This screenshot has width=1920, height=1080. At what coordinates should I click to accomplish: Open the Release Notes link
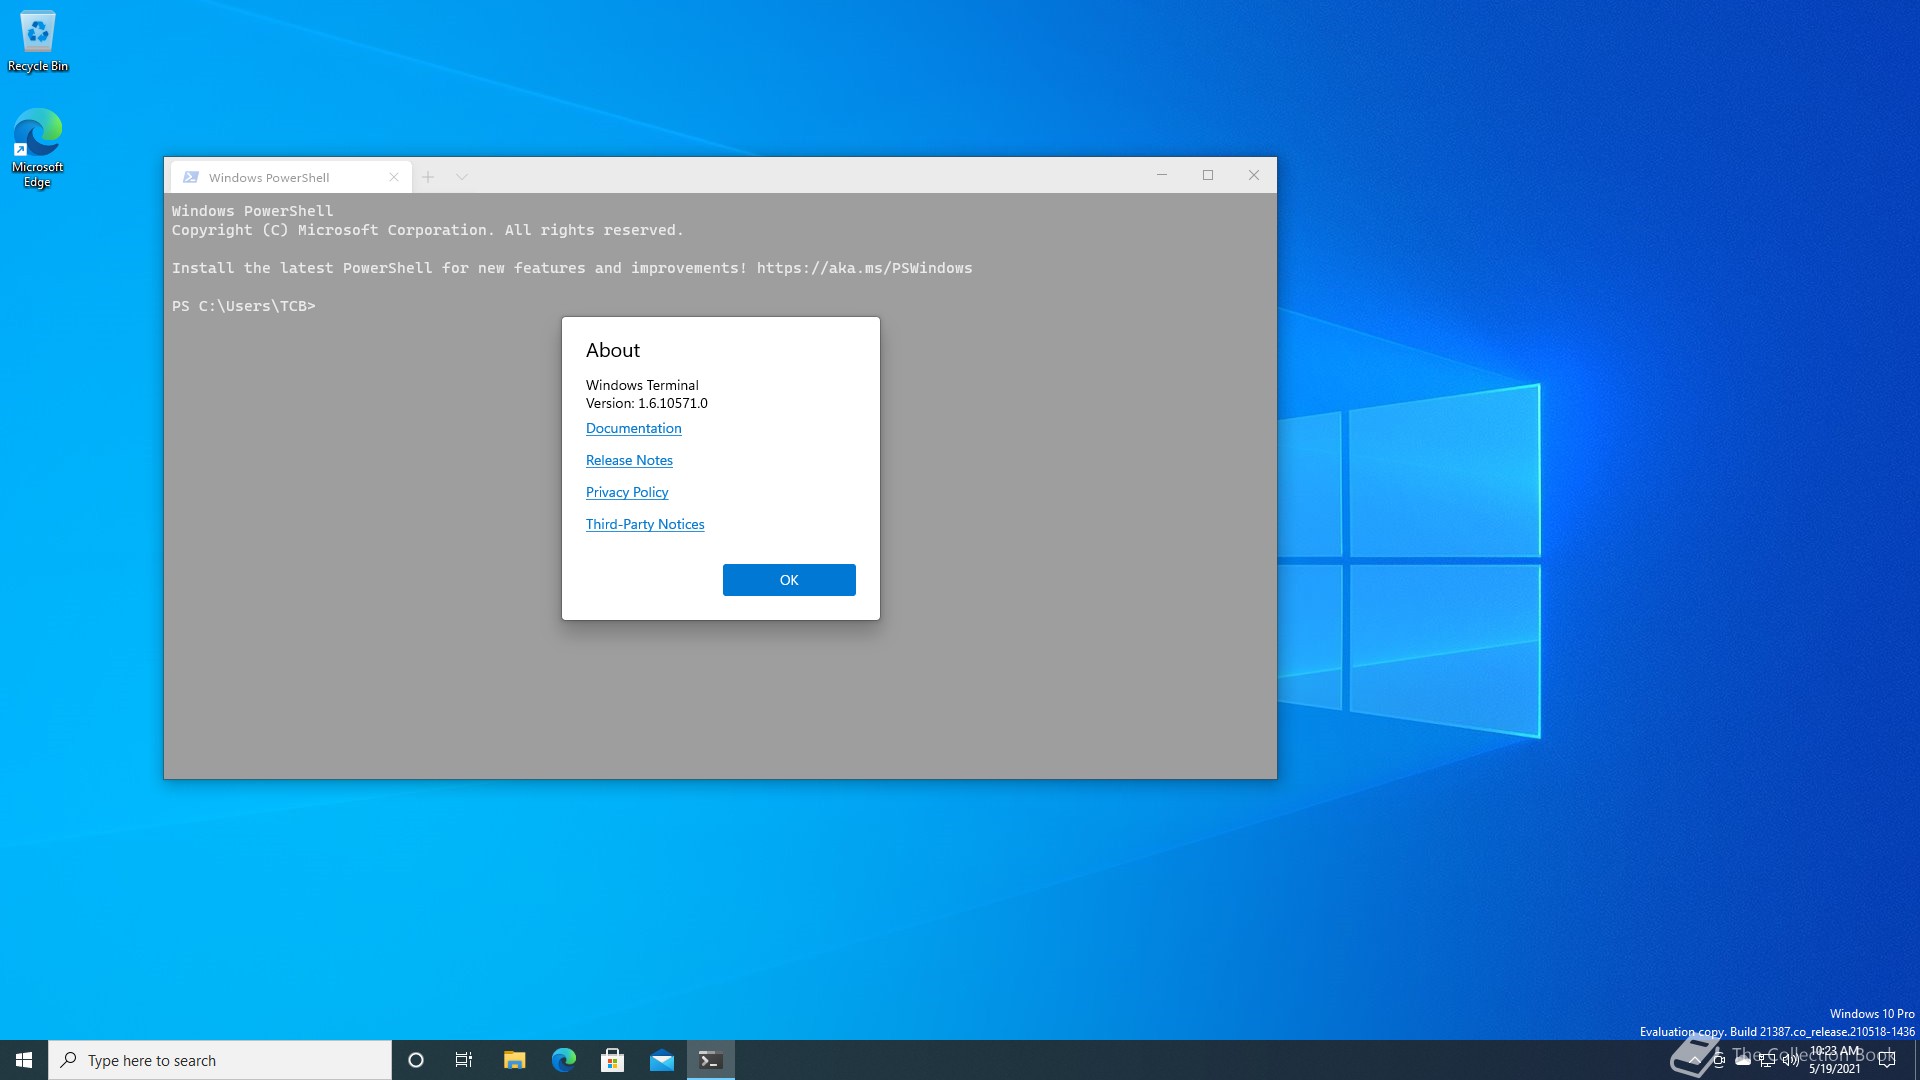[629, 460]
